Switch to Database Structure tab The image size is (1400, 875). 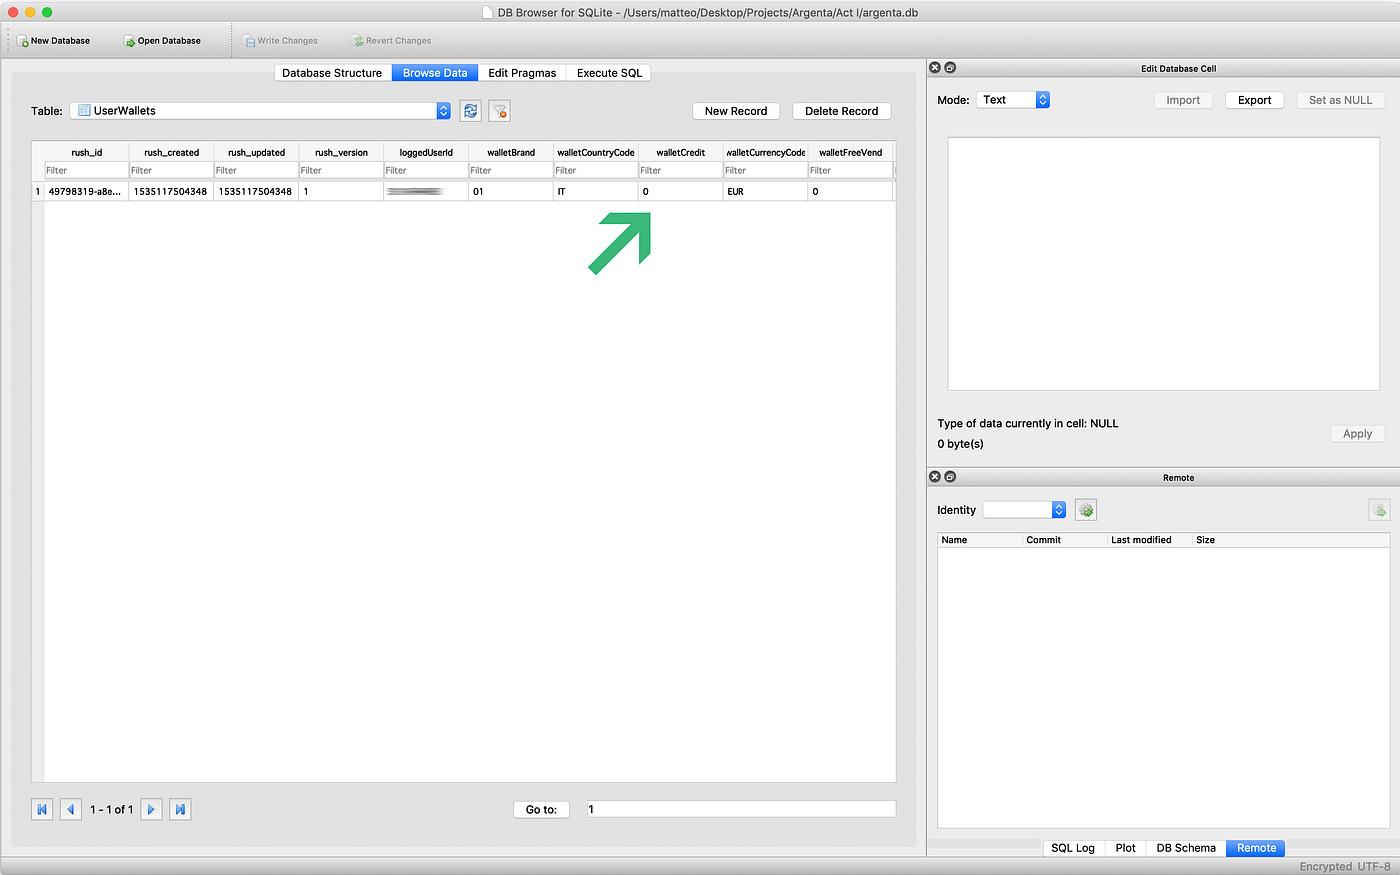[x=332, y=73]
